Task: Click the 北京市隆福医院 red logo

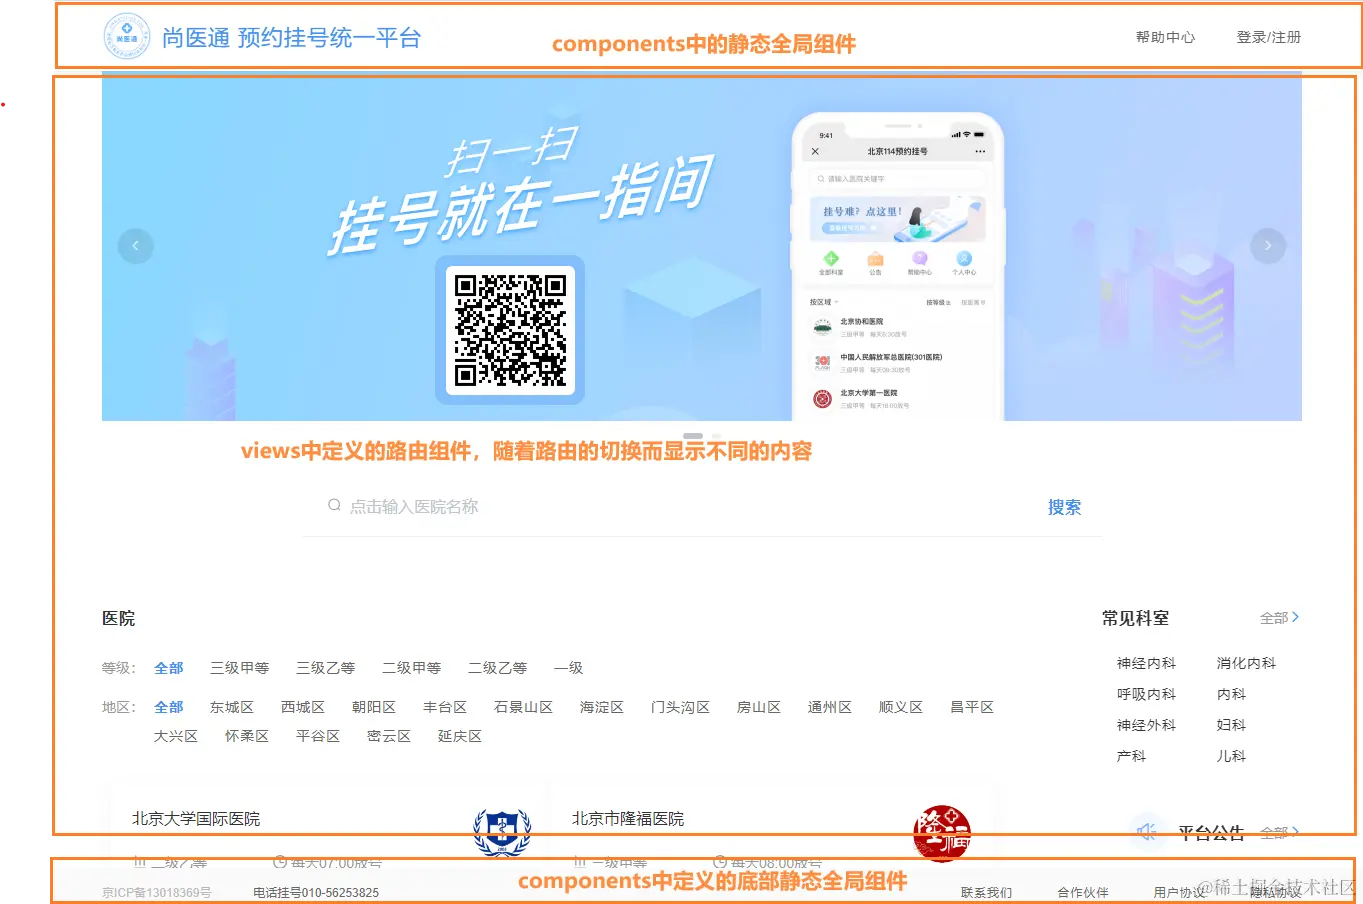Action: [x=942, y=833]
